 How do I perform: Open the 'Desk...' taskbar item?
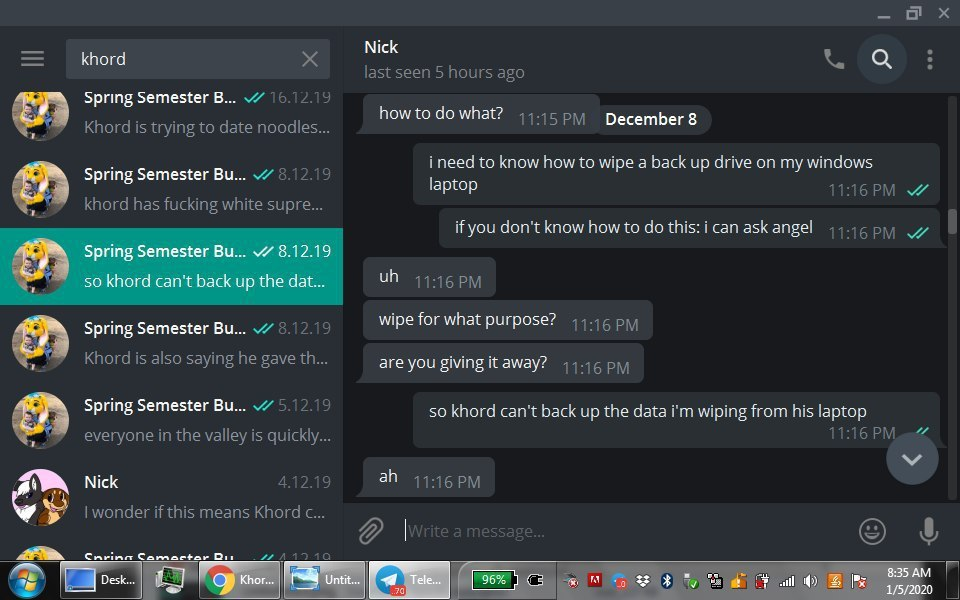(x=101, y=580)
